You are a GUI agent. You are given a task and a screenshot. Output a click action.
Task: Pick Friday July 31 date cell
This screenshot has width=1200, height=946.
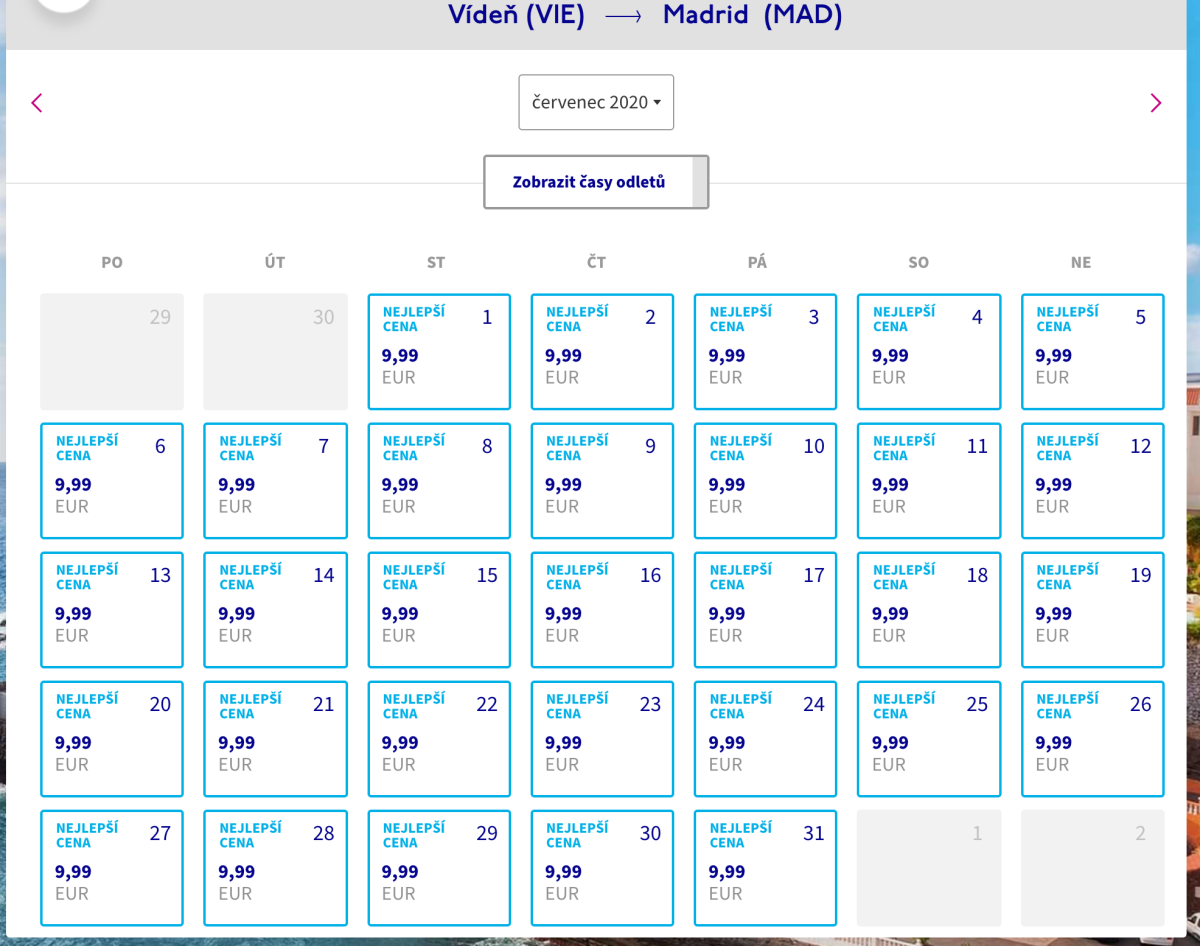click(x=765, y=867)
